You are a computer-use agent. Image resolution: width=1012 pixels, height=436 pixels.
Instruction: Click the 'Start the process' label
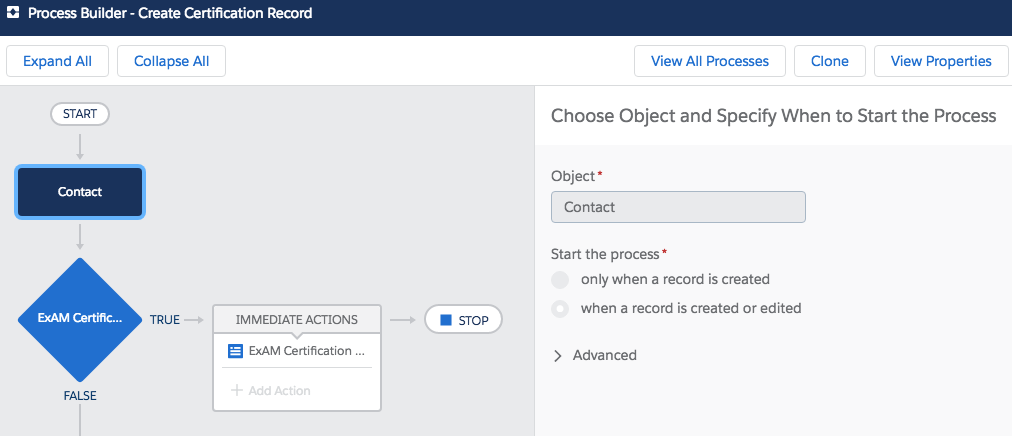603,254
